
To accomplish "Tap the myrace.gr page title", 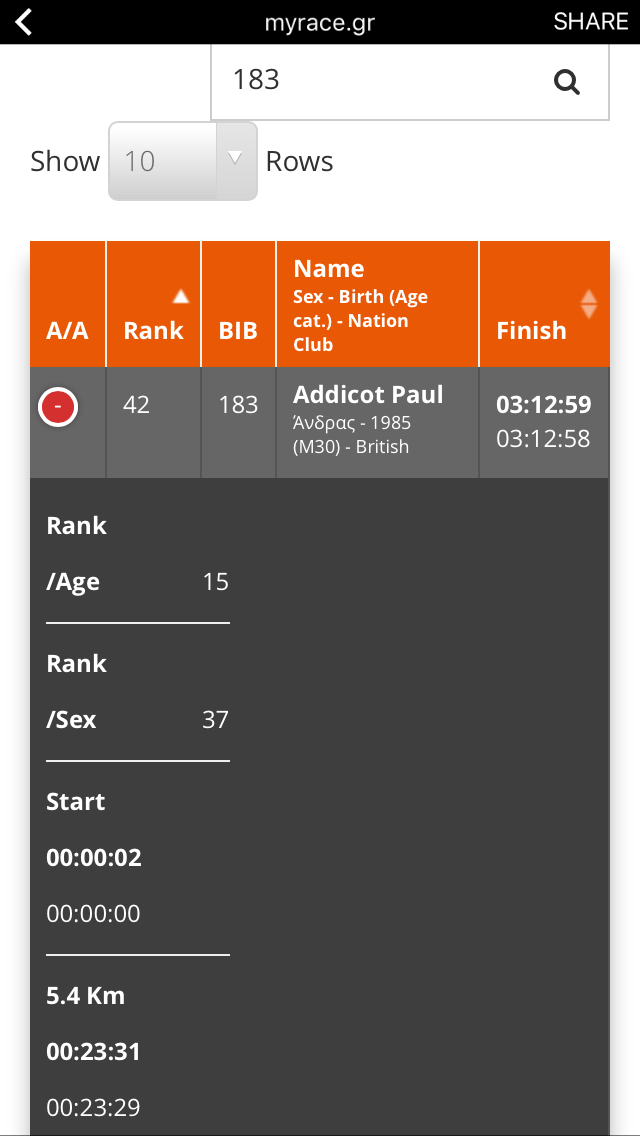I will (319, 22).
